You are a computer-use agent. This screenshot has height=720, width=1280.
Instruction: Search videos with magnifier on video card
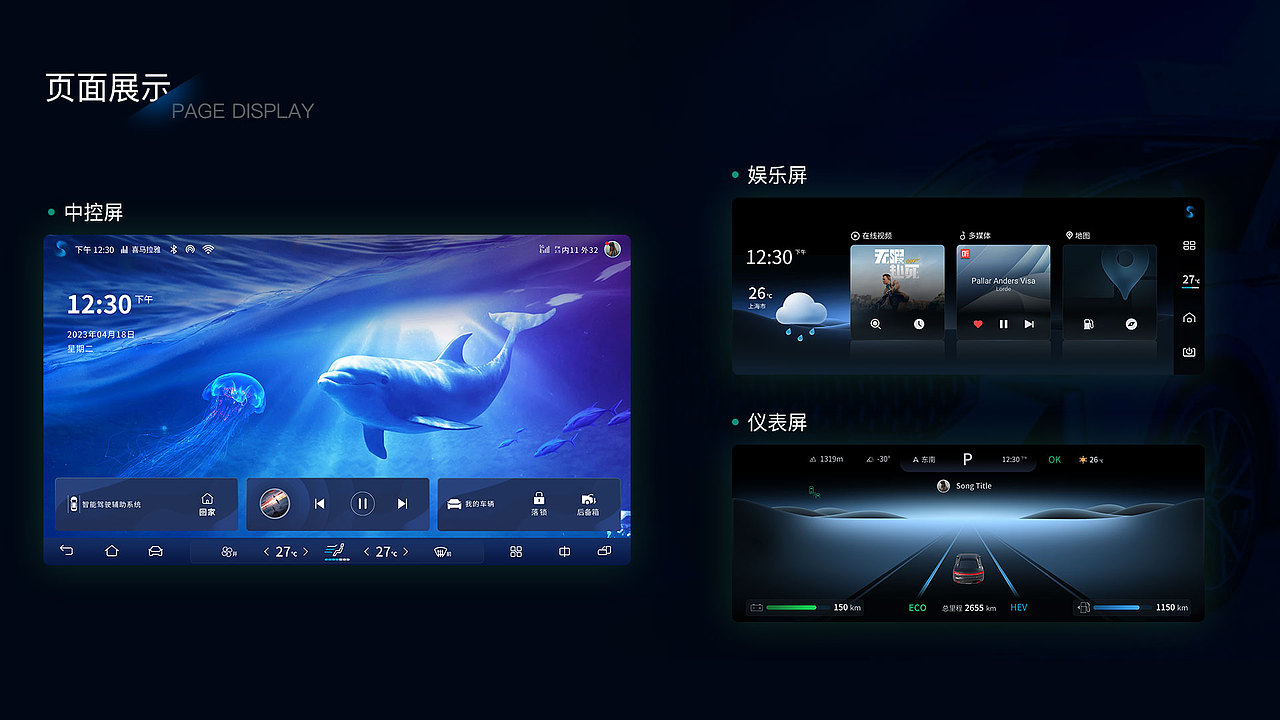(x=876, y=324)
